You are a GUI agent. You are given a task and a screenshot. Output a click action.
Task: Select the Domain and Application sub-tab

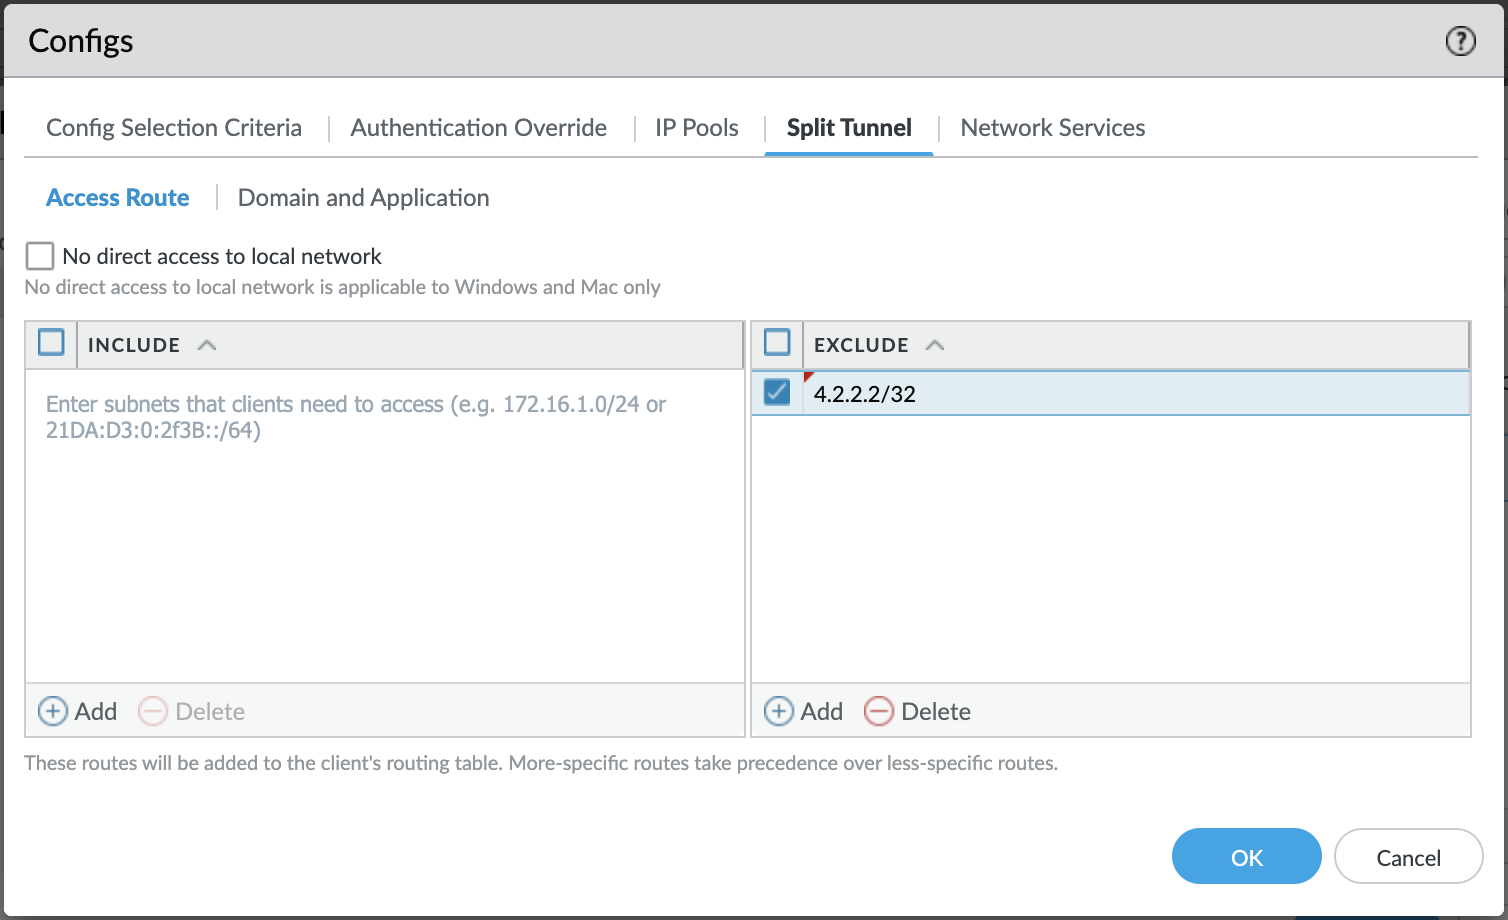pyautogui.click(x=363, y=197)
